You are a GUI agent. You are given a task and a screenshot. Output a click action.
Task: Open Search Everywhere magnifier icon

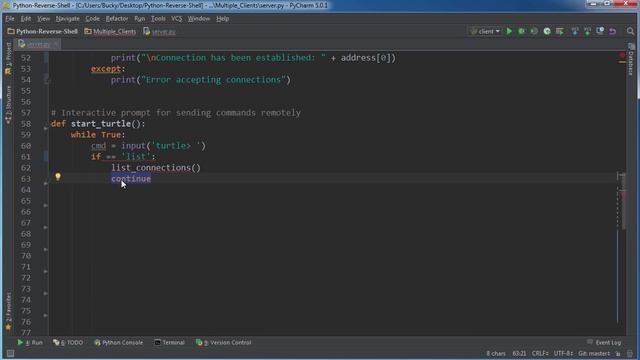[630, 31]
